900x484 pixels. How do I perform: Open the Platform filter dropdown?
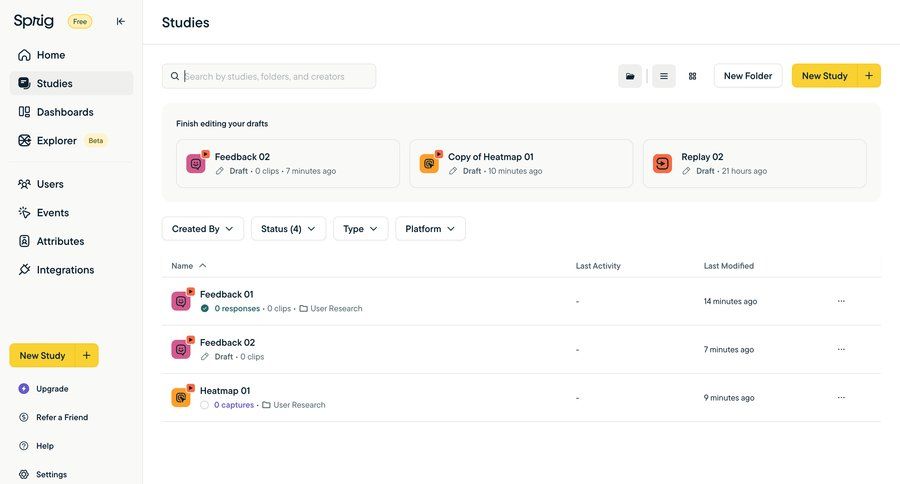coord(430,229)
